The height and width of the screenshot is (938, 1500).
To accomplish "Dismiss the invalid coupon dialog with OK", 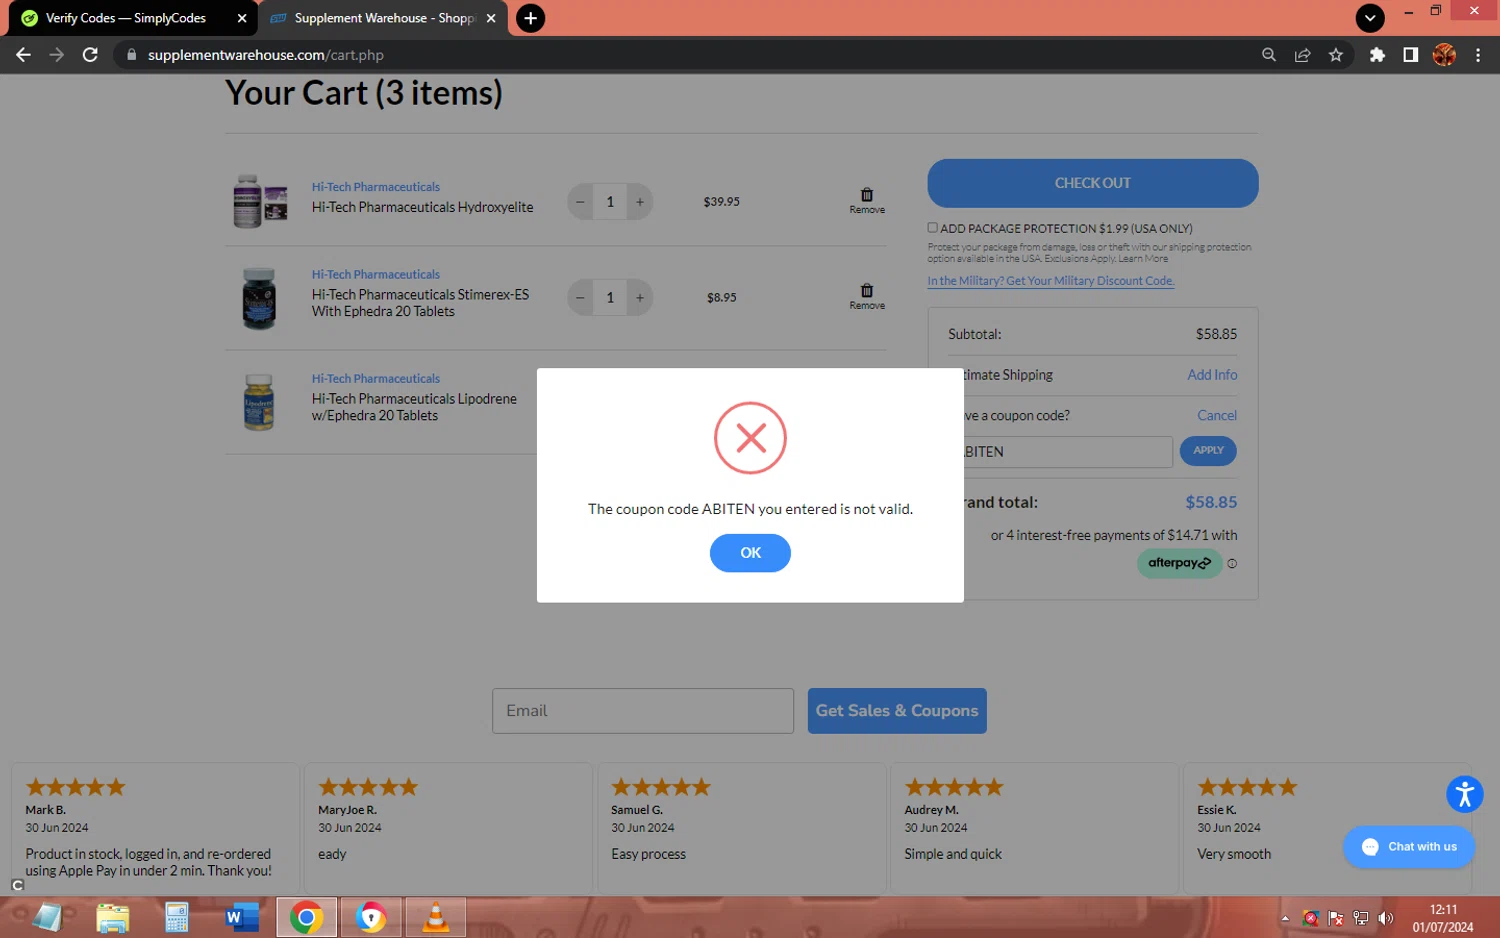I will 750,553.
